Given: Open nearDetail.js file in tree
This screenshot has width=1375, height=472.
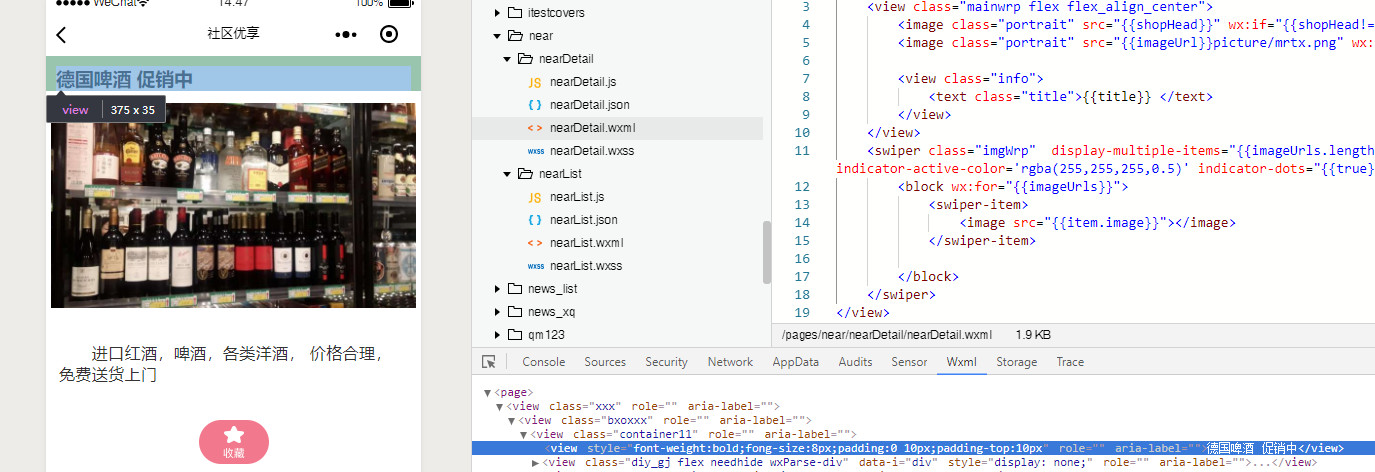Looking at the screenshot, I should tap(583, 82).
